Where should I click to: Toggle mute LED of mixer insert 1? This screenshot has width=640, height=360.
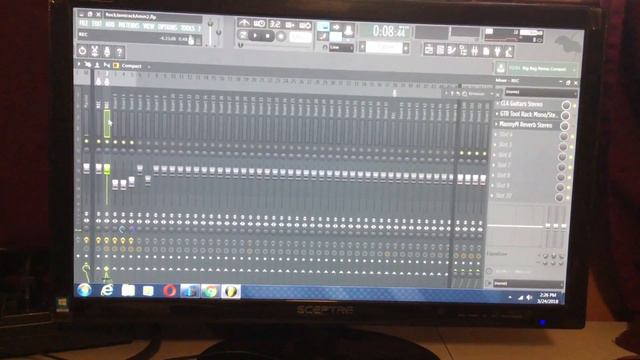point(99,141)
